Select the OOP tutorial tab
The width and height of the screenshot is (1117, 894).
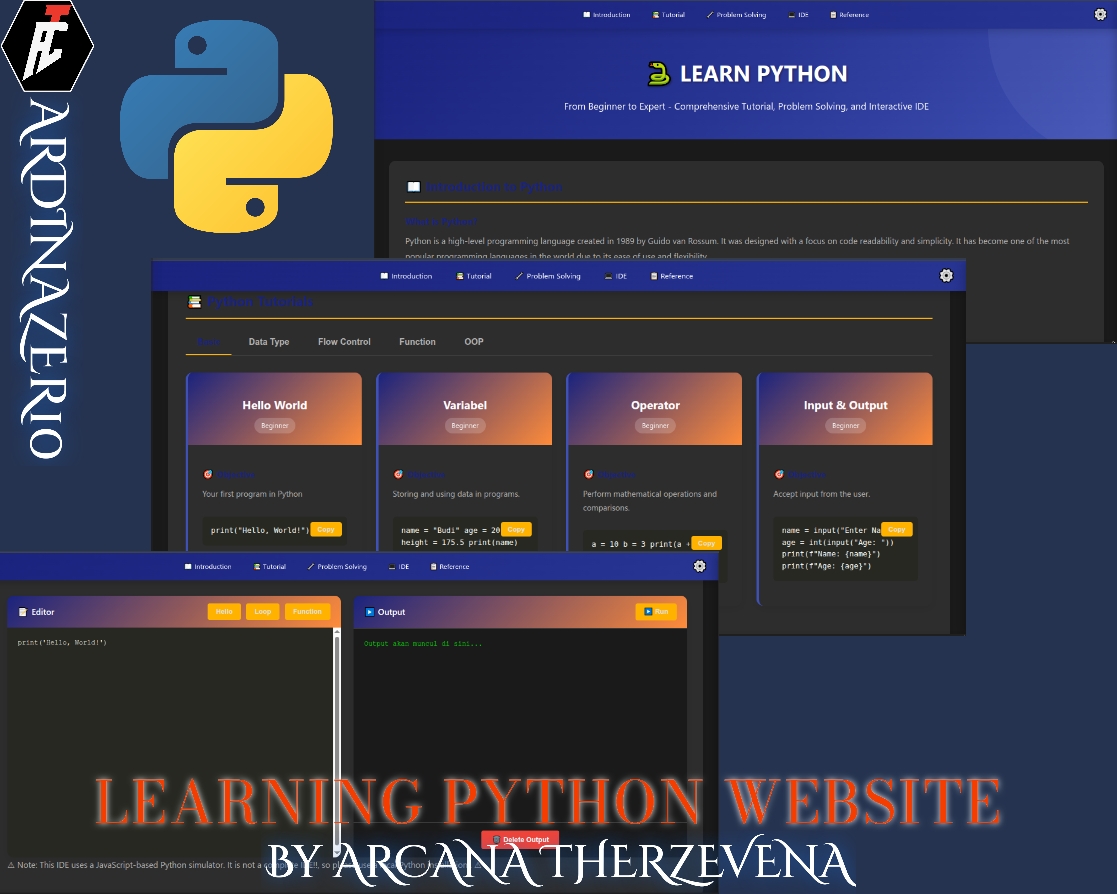tap(473, 342)
